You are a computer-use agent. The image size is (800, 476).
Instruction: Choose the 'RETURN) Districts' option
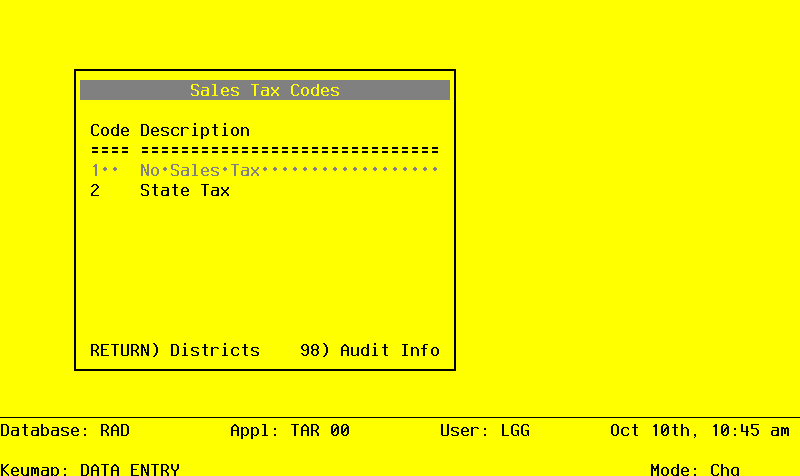pos(175,350)
